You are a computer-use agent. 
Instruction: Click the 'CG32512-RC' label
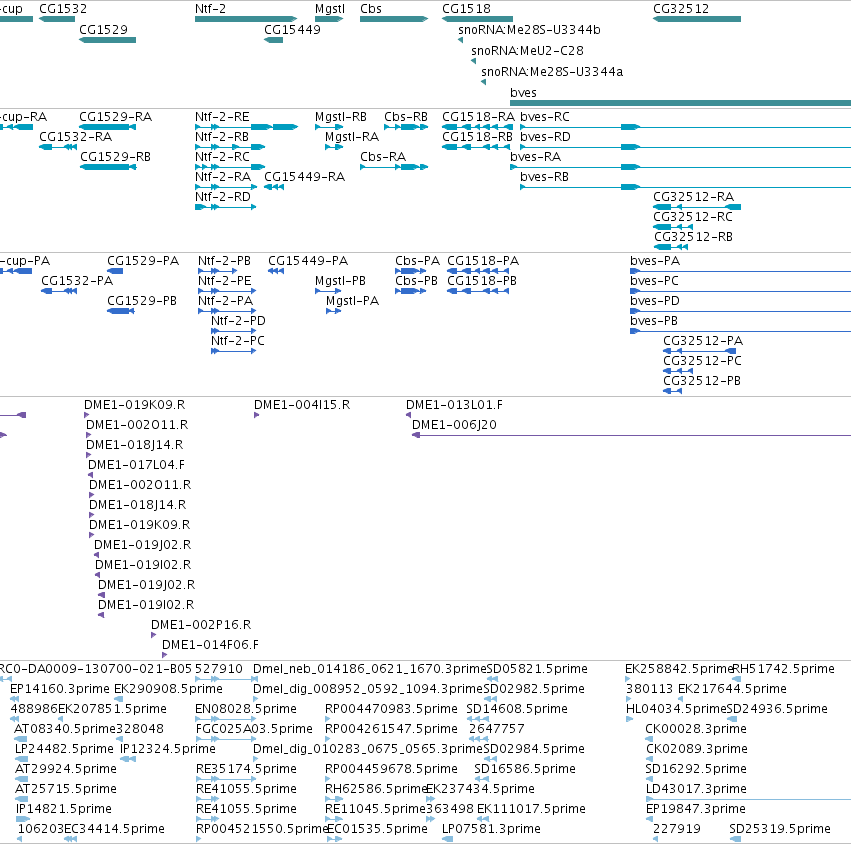pos(693,217)
